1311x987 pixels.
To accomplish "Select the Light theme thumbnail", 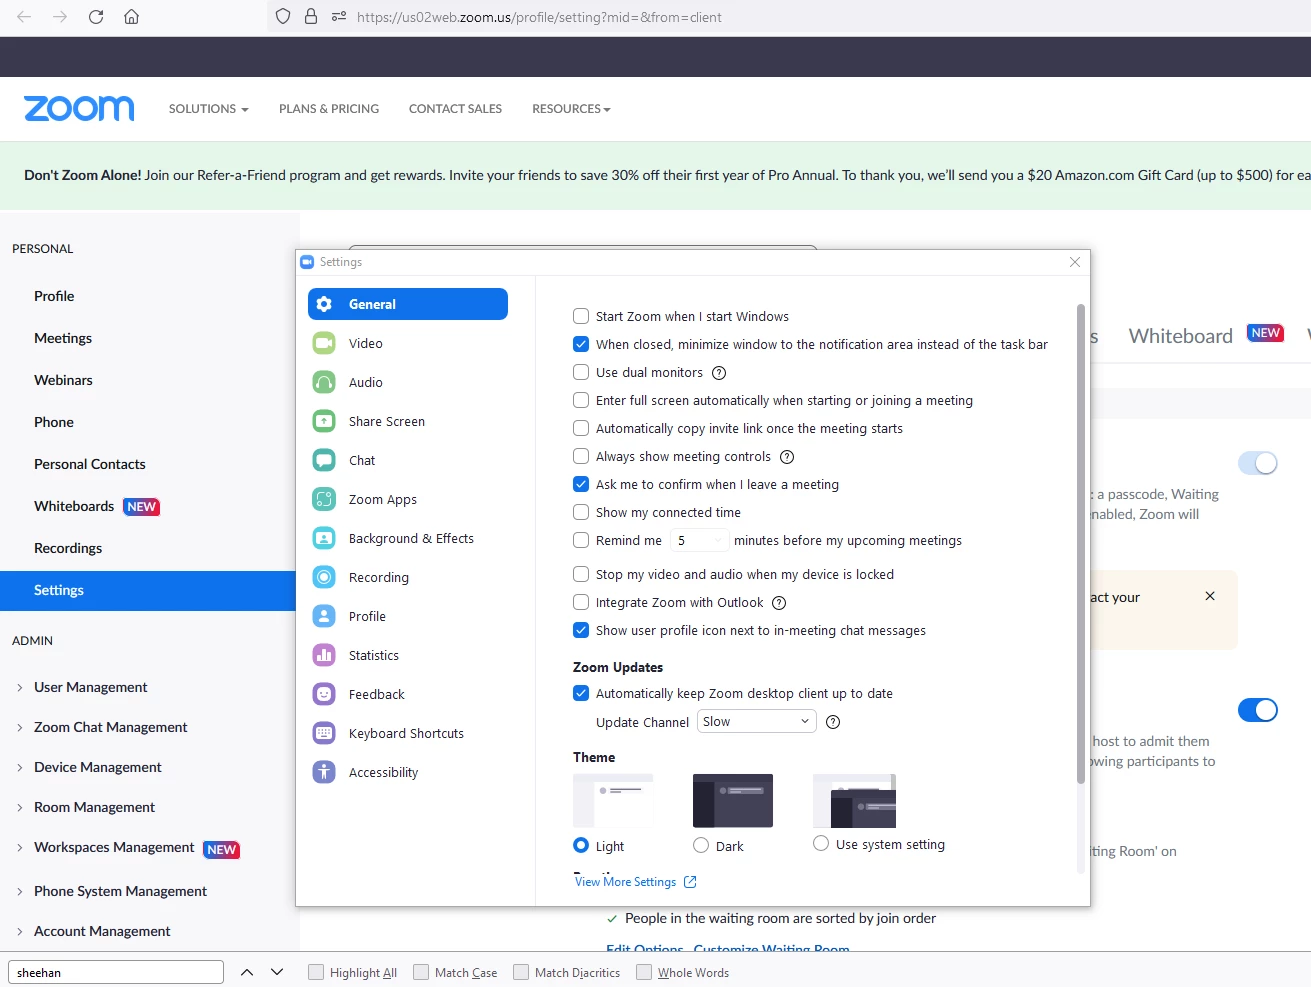I will pos(613,800).
